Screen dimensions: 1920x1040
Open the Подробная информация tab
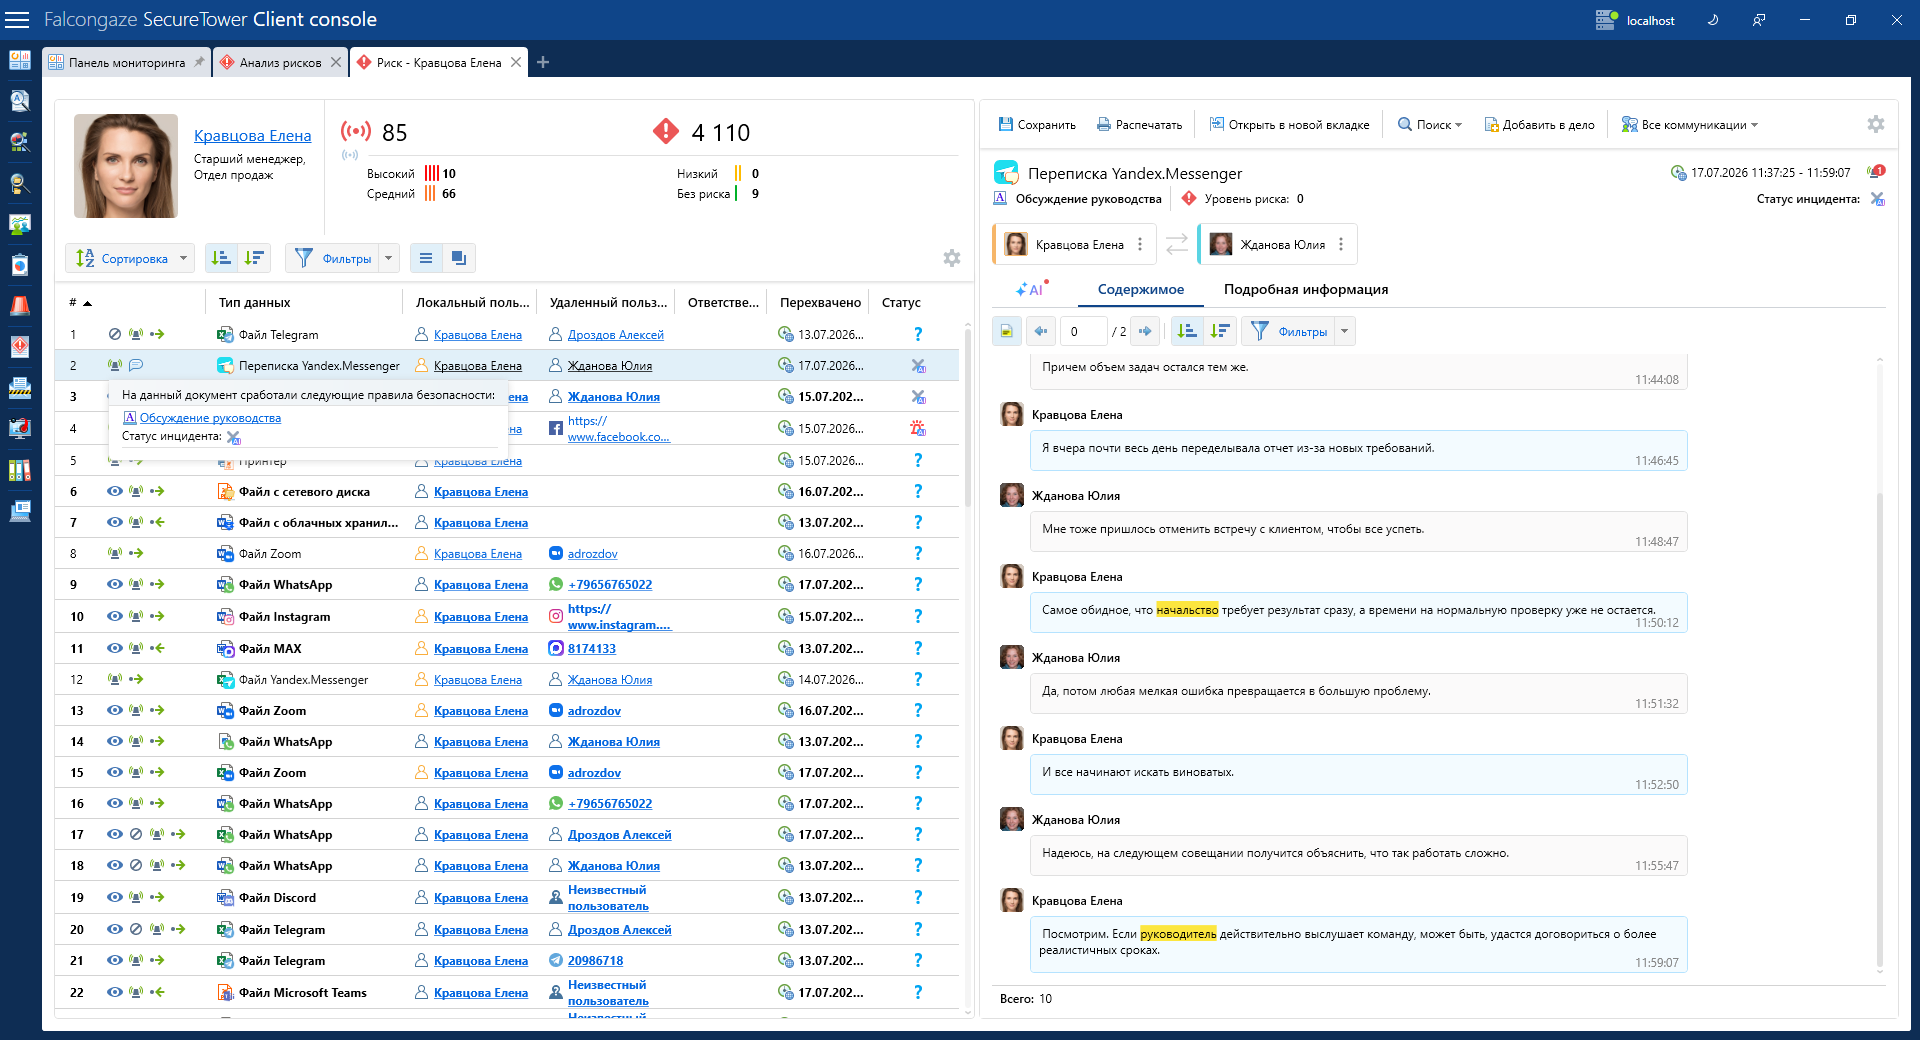(x=1306, y=289)
